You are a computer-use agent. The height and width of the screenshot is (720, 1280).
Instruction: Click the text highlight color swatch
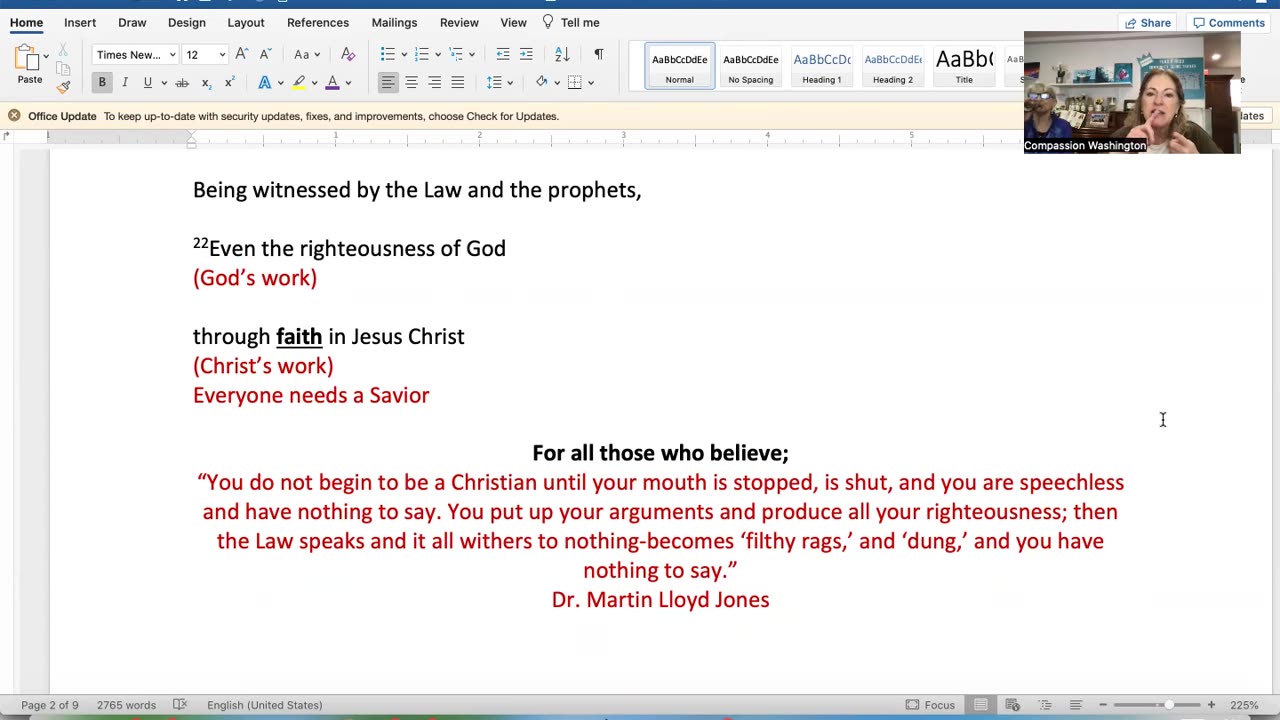298,82
